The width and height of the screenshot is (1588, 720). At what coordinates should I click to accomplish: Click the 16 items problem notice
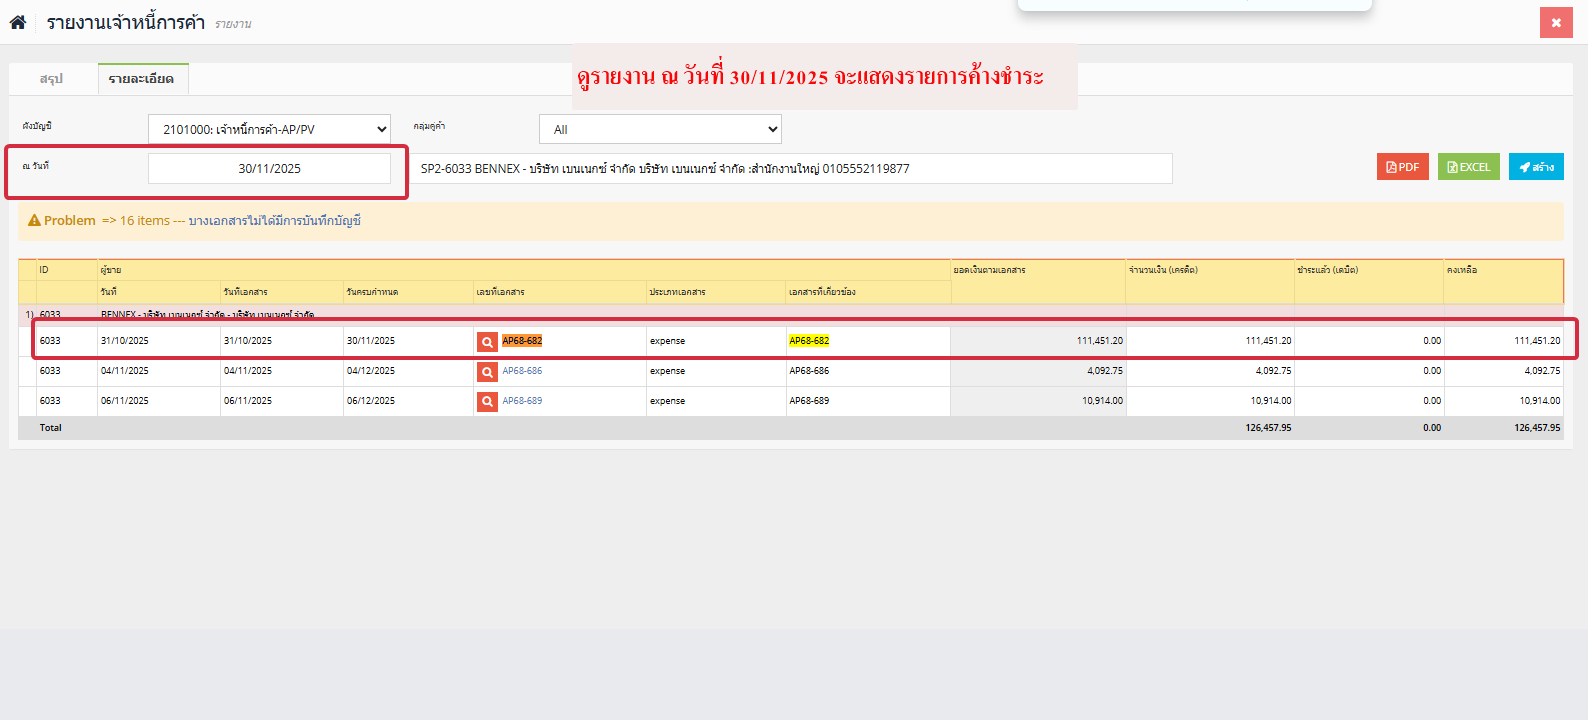pos(145,221)
